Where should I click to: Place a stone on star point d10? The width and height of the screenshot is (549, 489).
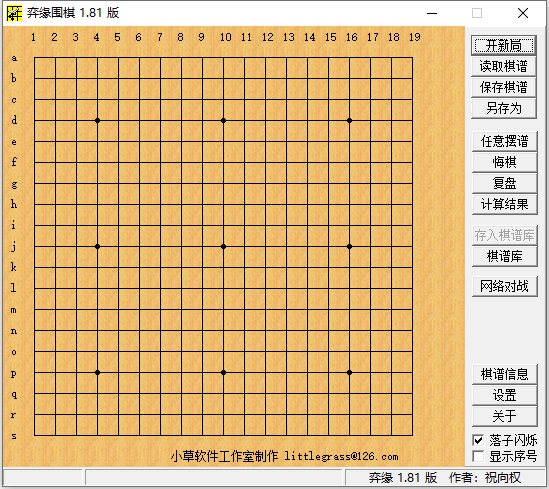click(223, 120)
